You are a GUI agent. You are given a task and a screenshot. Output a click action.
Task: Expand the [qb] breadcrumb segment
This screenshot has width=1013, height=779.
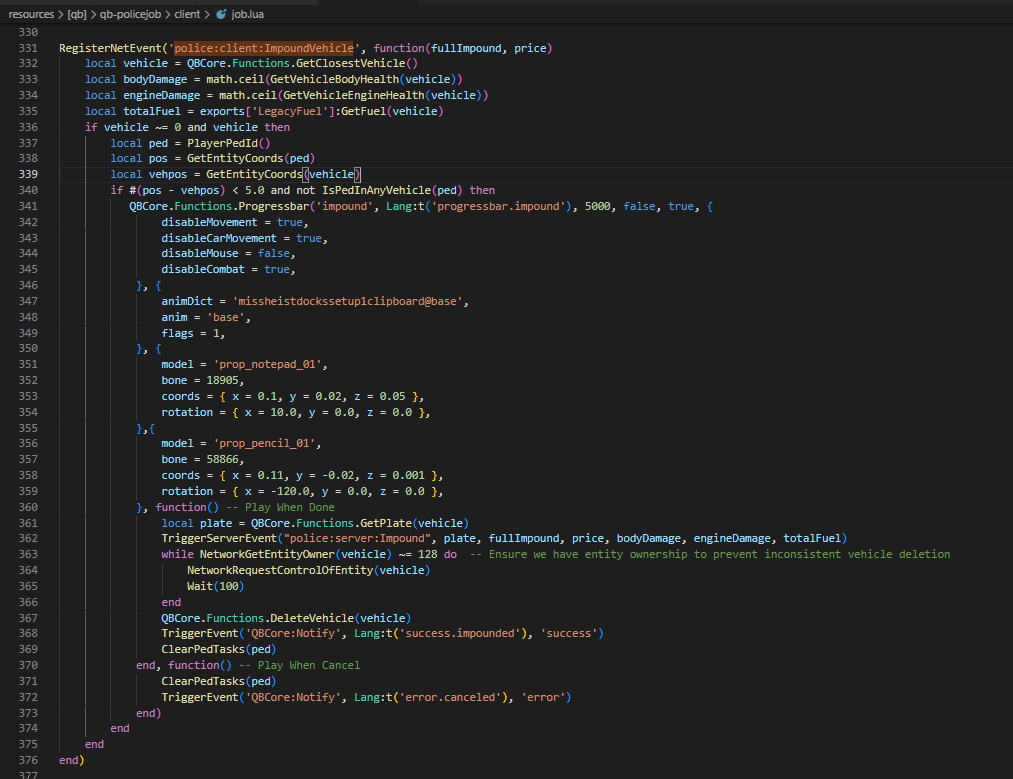tap(76, 15)
